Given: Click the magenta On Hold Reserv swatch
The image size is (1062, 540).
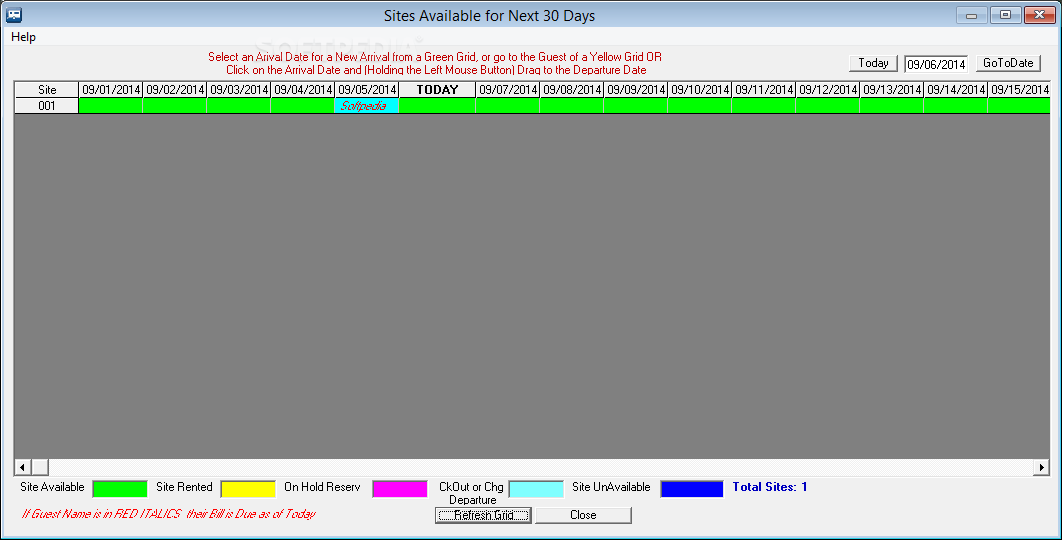Looking at the screenshot, I should coord(400,489).
